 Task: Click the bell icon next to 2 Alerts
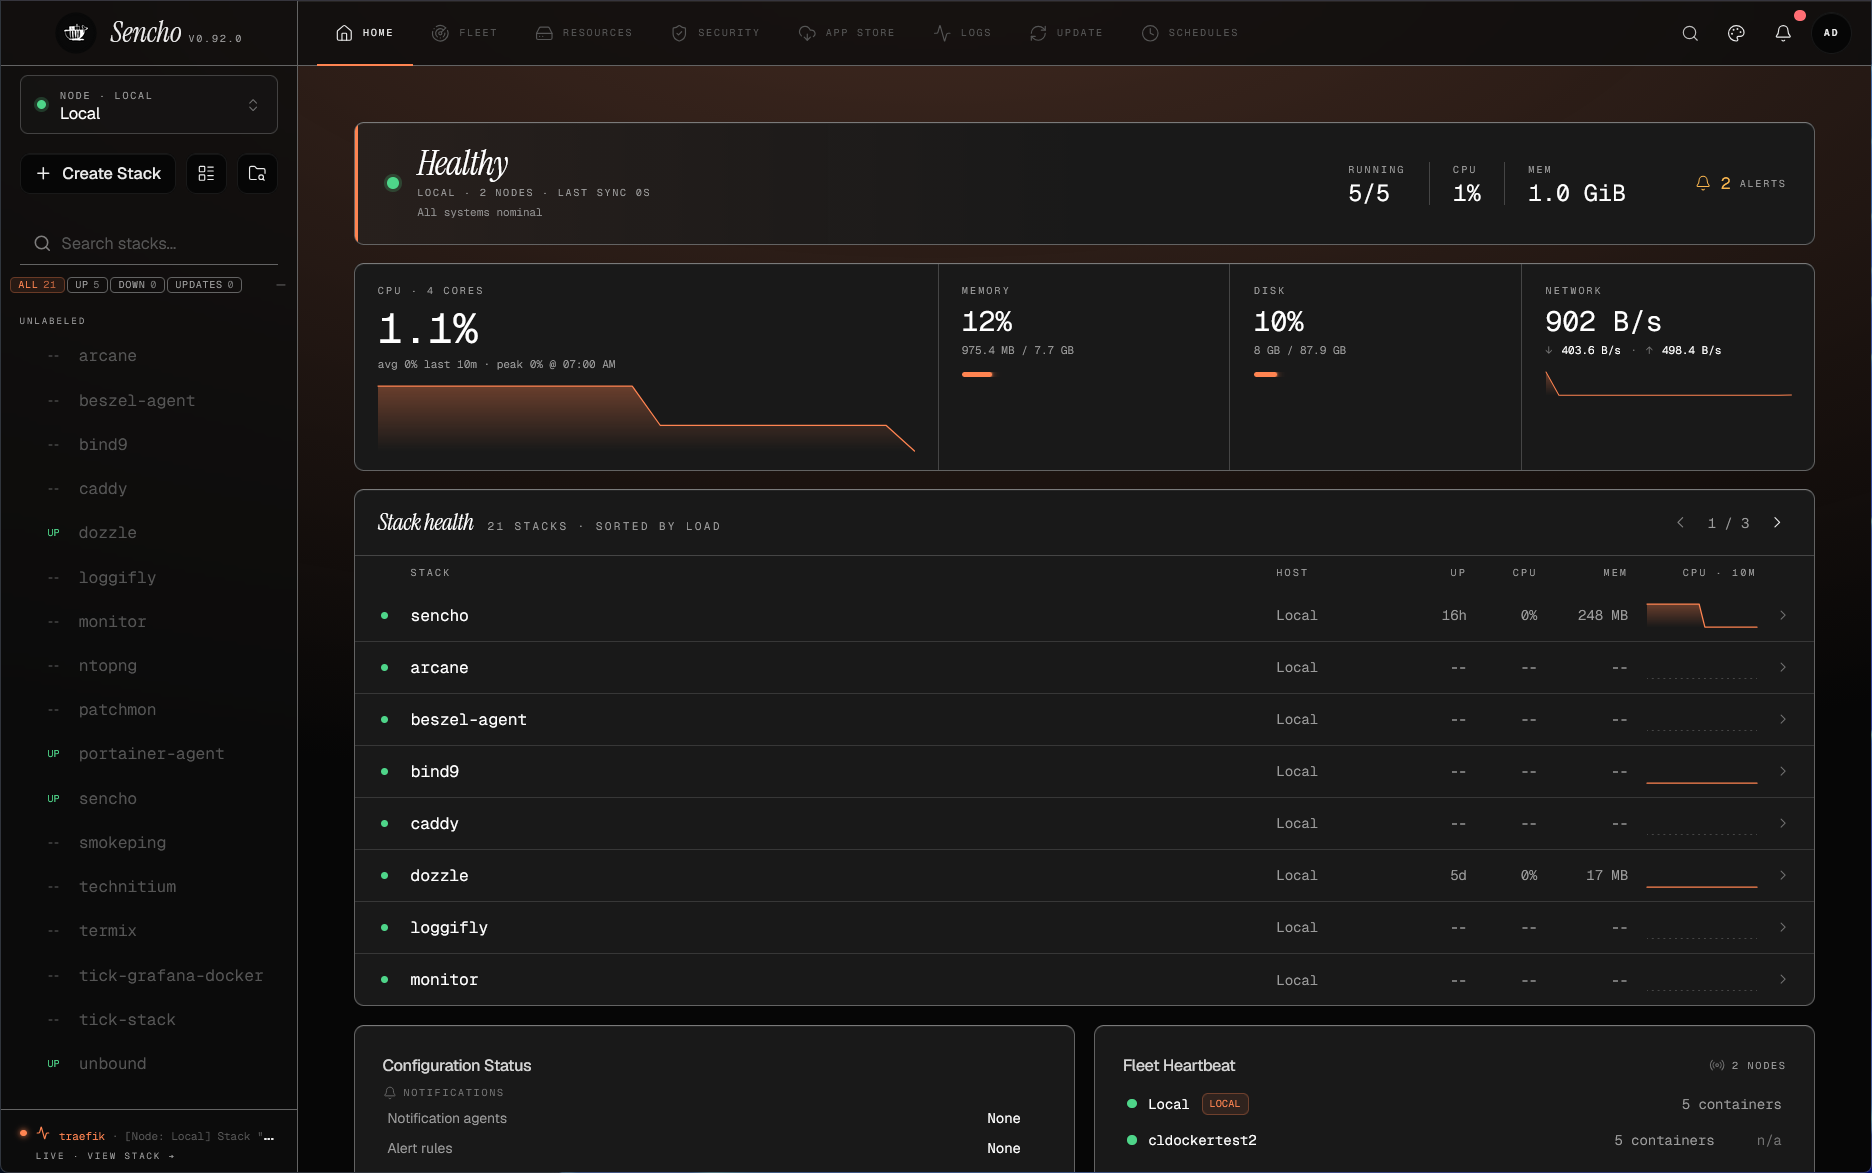point(1703,183)
